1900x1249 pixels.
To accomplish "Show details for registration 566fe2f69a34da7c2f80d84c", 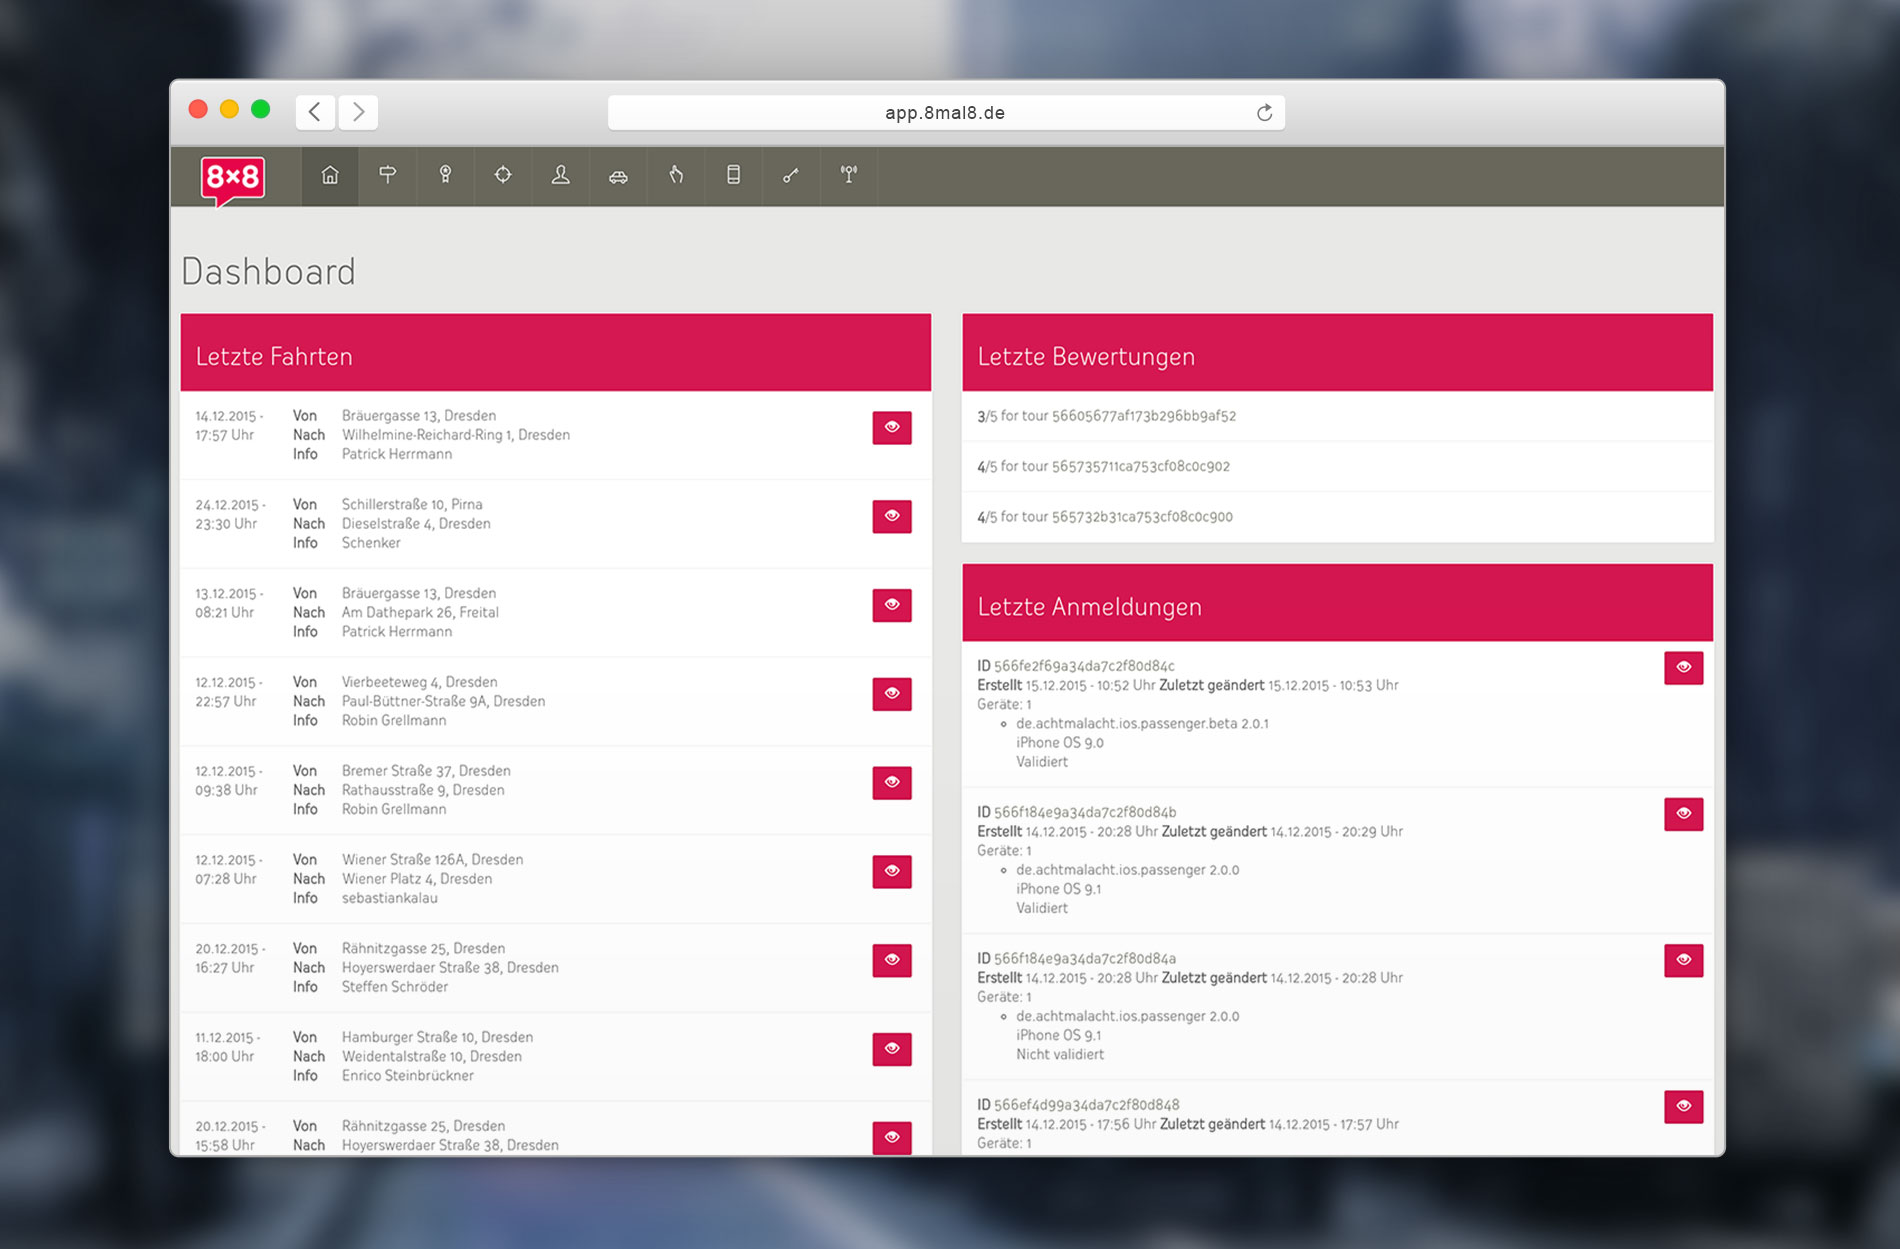I will [x=1683, y=668].
